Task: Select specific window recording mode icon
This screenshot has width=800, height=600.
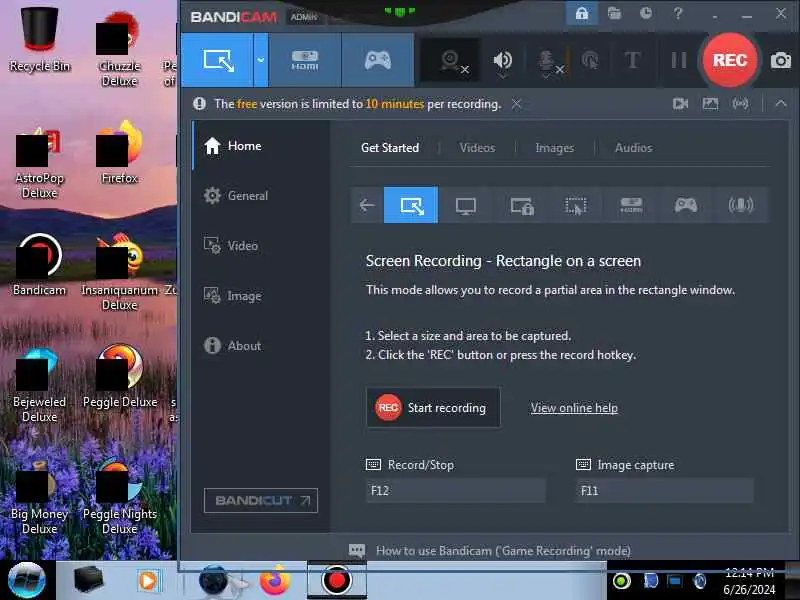Action: pos(521,206)
